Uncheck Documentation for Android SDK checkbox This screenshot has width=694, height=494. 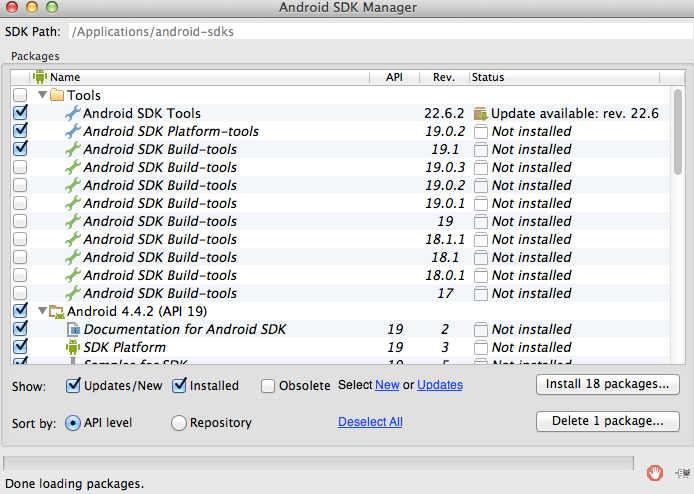tap(20, 328)
